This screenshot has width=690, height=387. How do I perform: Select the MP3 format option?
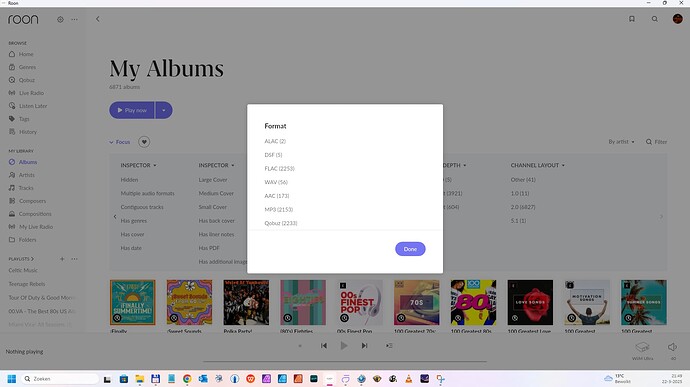(279, 210)
